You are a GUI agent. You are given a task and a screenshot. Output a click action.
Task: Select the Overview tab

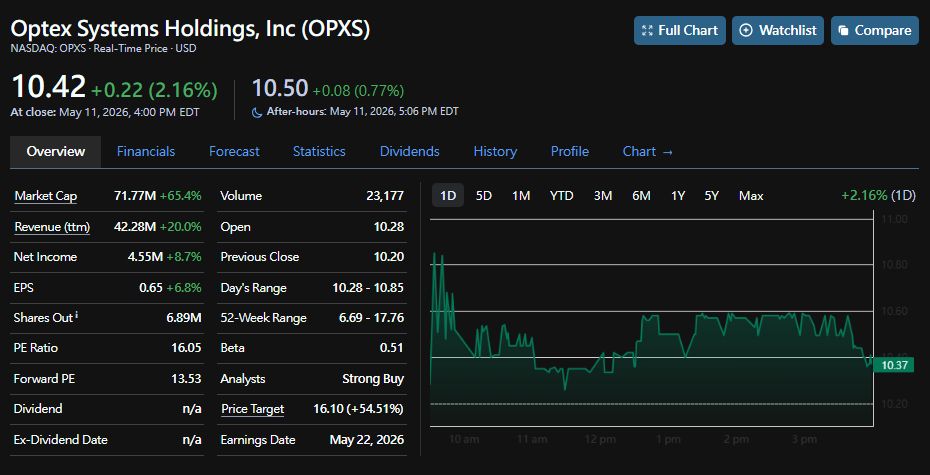click(56, 152)
